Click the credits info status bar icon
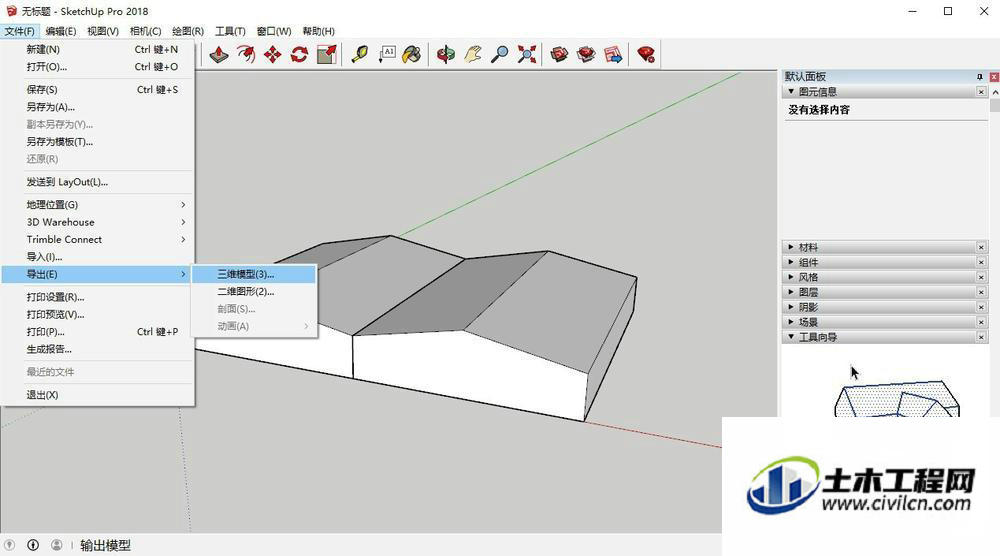The height and width of the screenshot is (556, 1000). coord(33,545)
